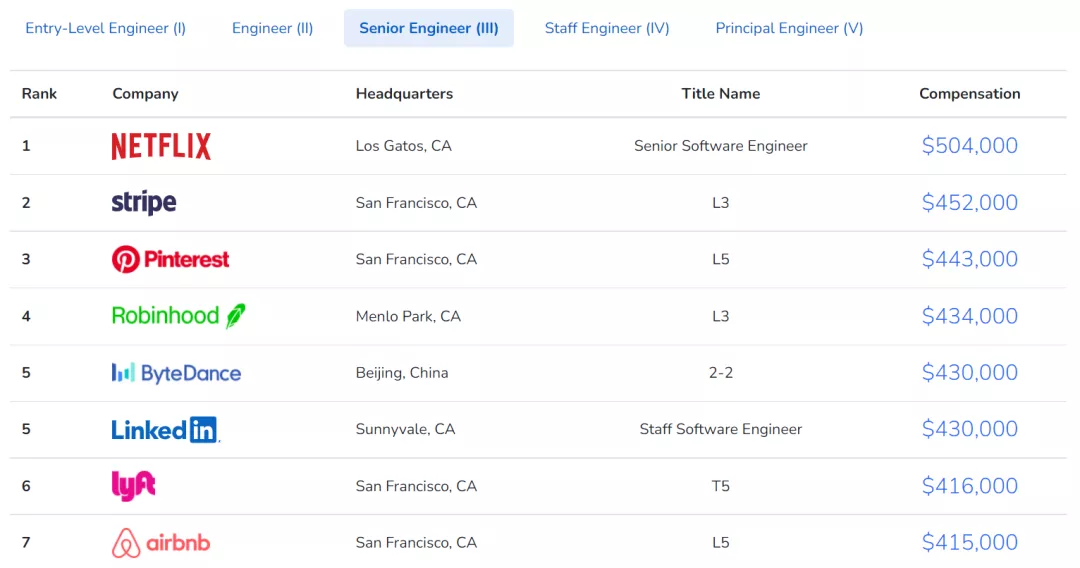1080x568 pixels.
Task: Open Stripe's $452,000 compensation link
Action: coord(969,202)
